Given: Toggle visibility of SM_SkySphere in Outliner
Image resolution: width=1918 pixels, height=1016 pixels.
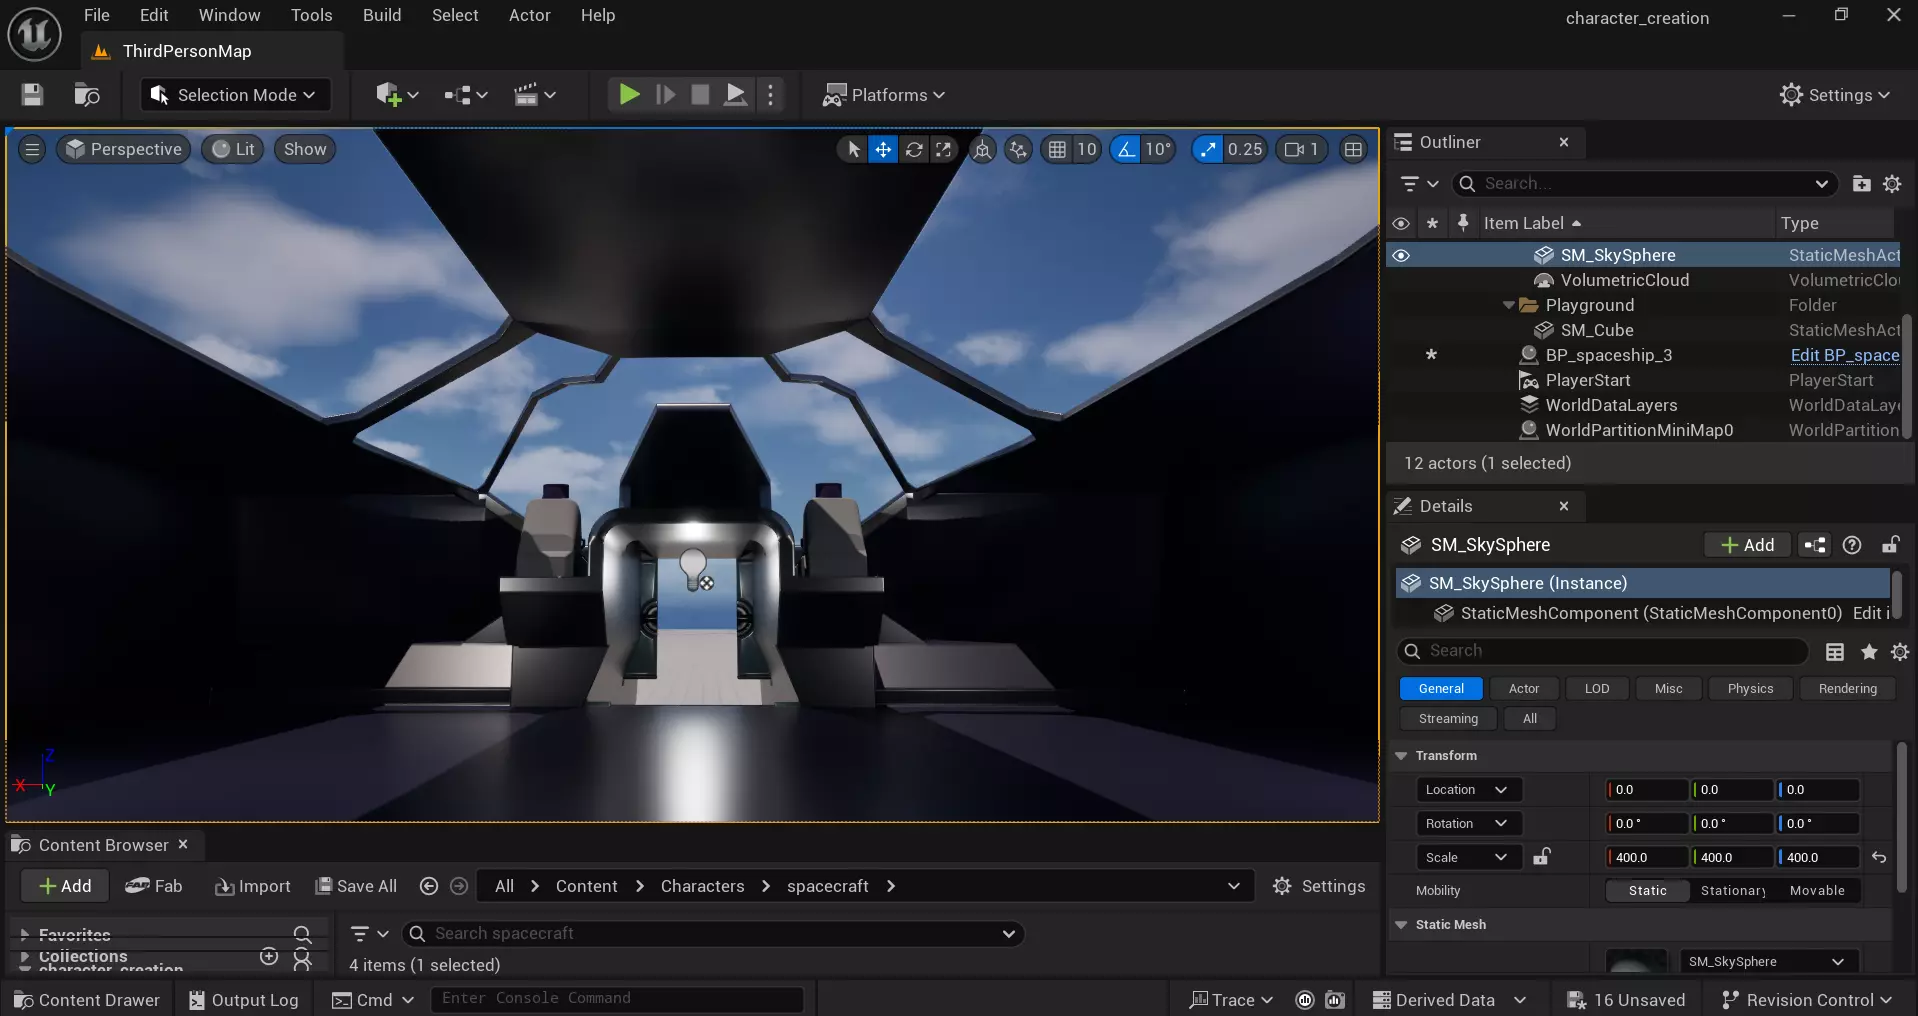Looking at the screenshot, I should click(x=1401, y=255).
